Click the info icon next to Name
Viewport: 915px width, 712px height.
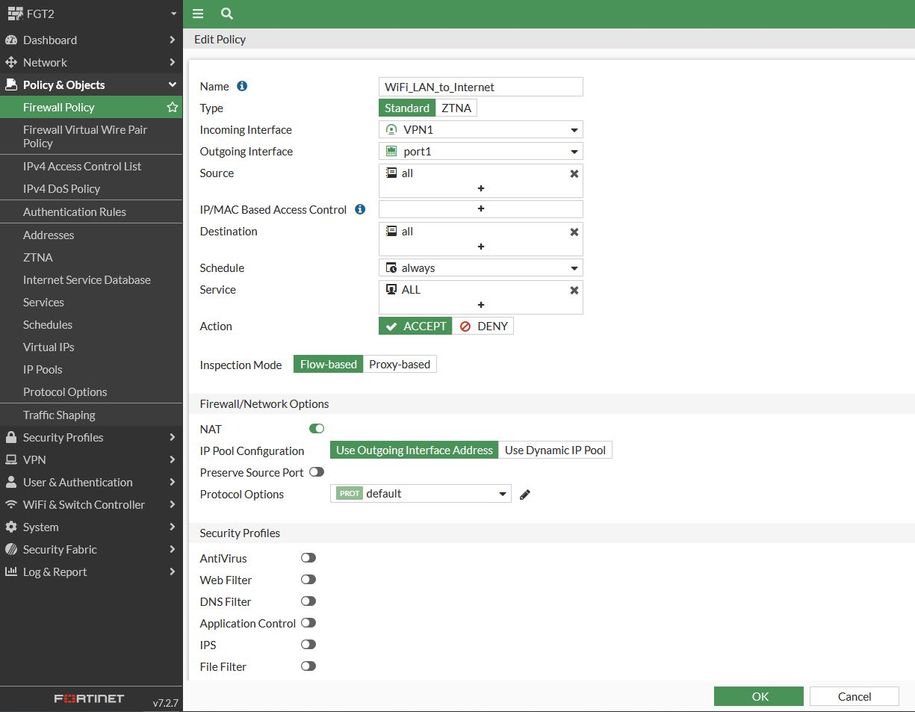pyautogui.click(x=242, y=86)
